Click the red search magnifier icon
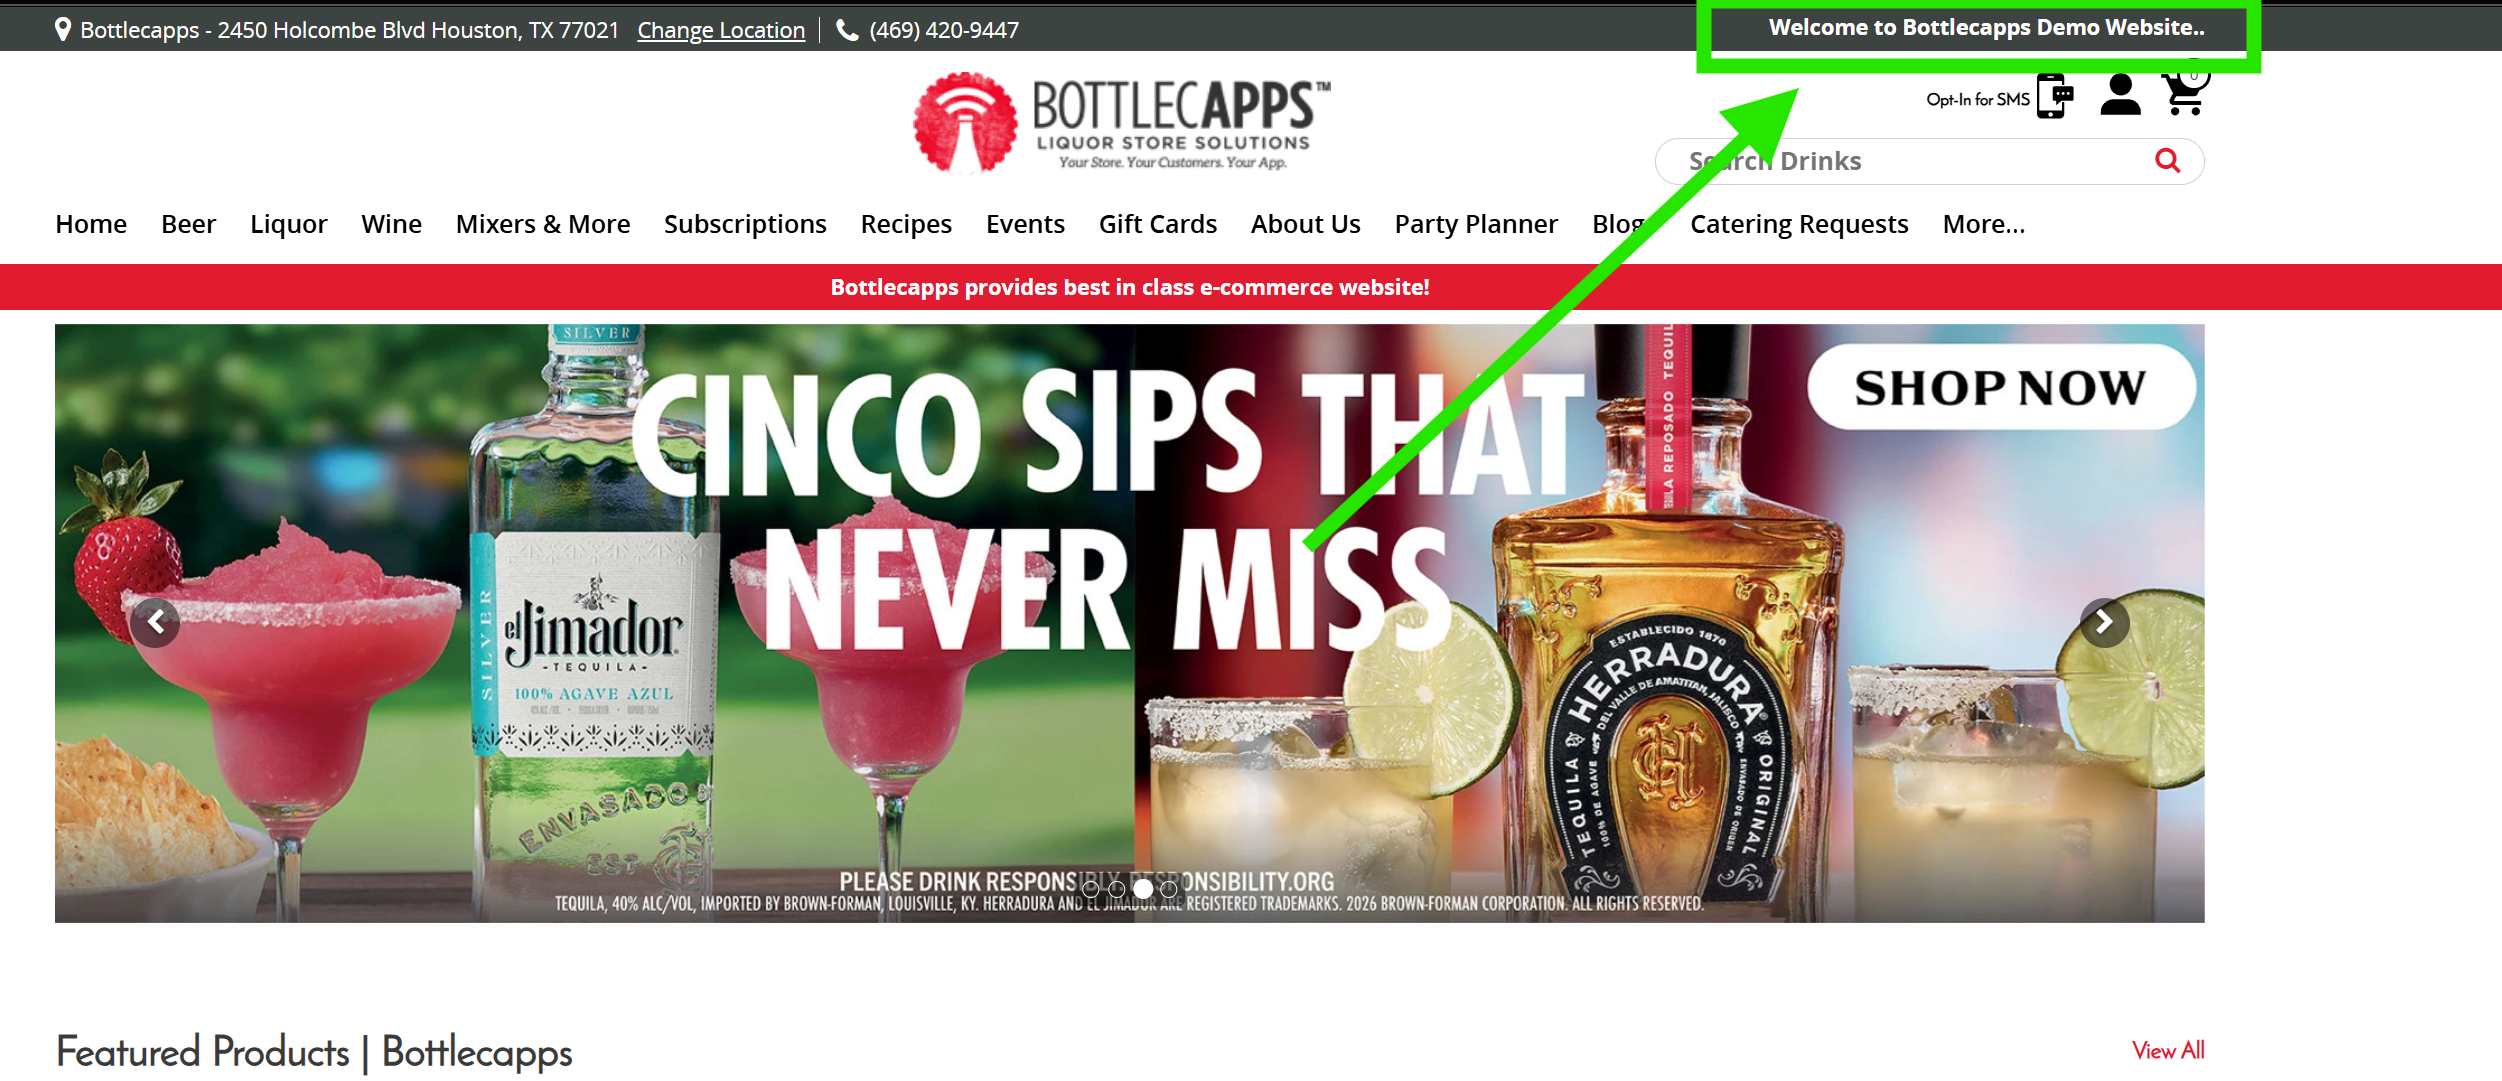This screenshot has height=1081, width=2502. point(2167,161)
